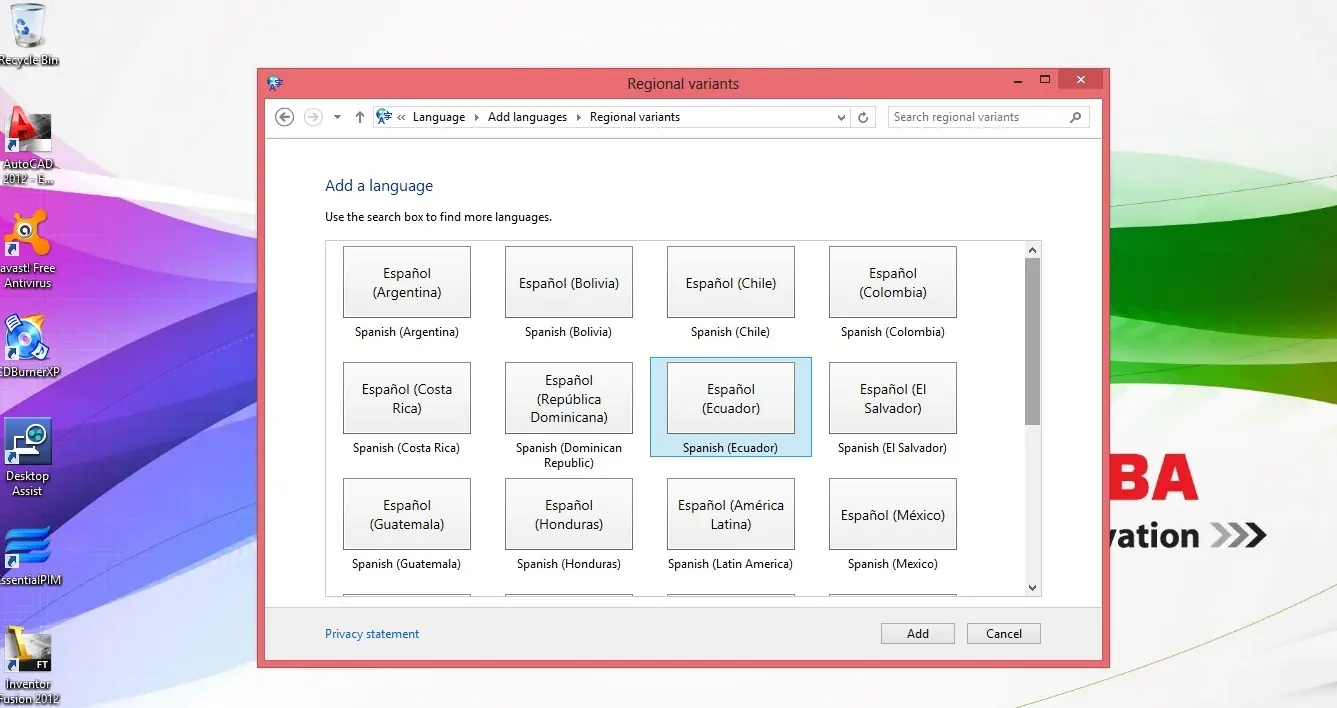This screenshot has height=708, width=1337.
Task: Click the Forward navigation arrow
Action: (313, 117)
